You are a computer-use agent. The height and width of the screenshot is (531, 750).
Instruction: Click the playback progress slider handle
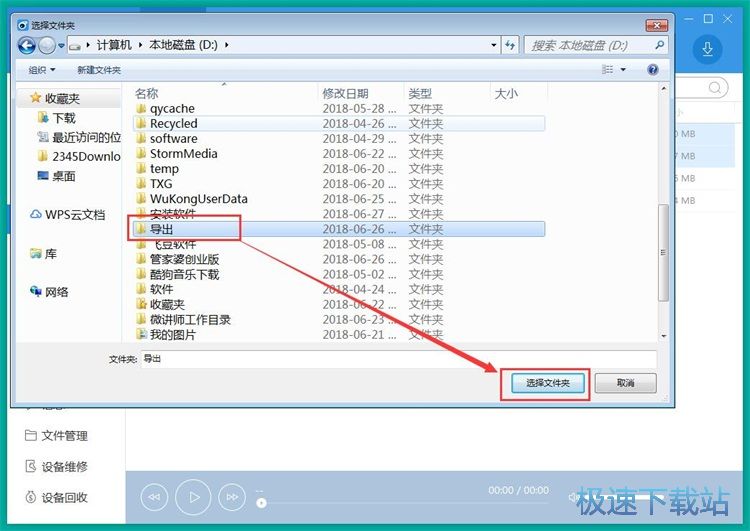[261, 503]
